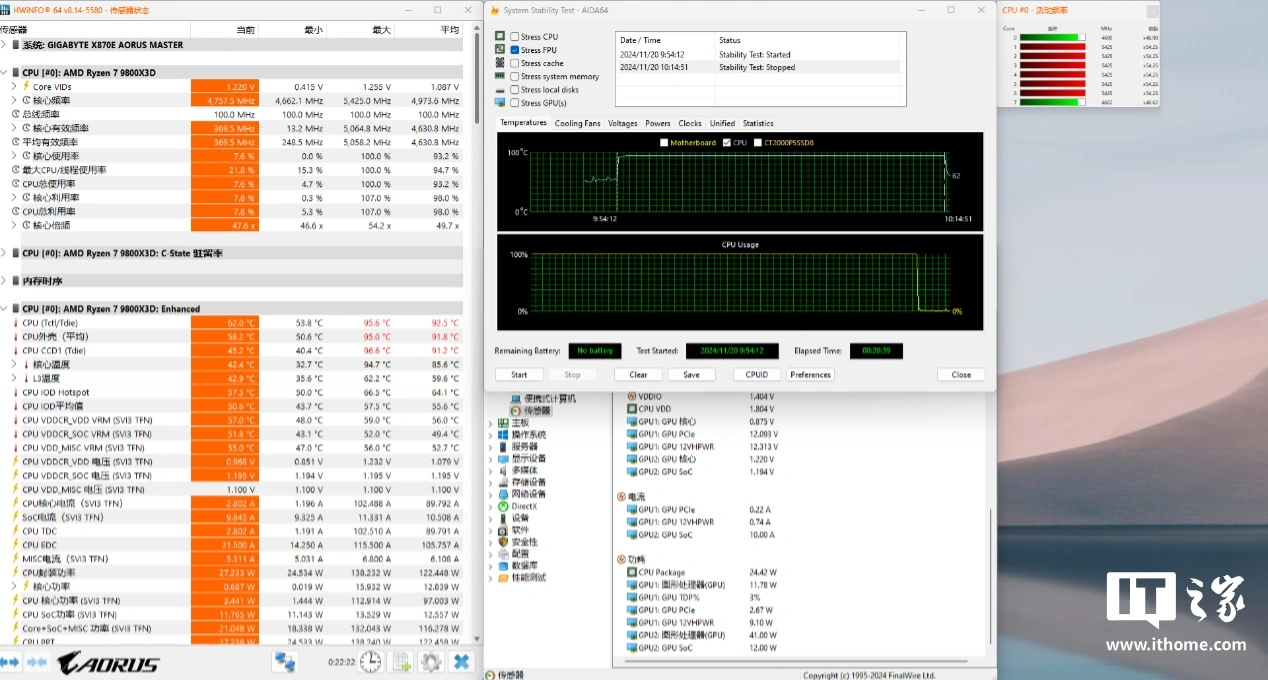Select 性能测试 benchmark item in AIDA64 tree
The width and height of the screenshot is (1268, 680).
coord(522,577)
